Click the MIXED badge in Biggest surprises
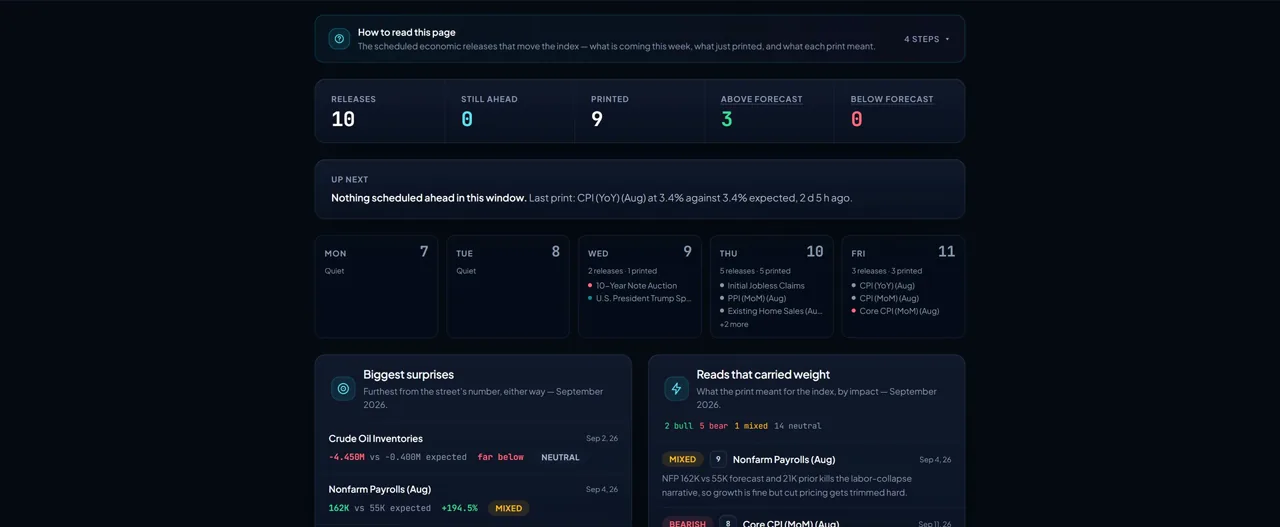 (509, 508)
